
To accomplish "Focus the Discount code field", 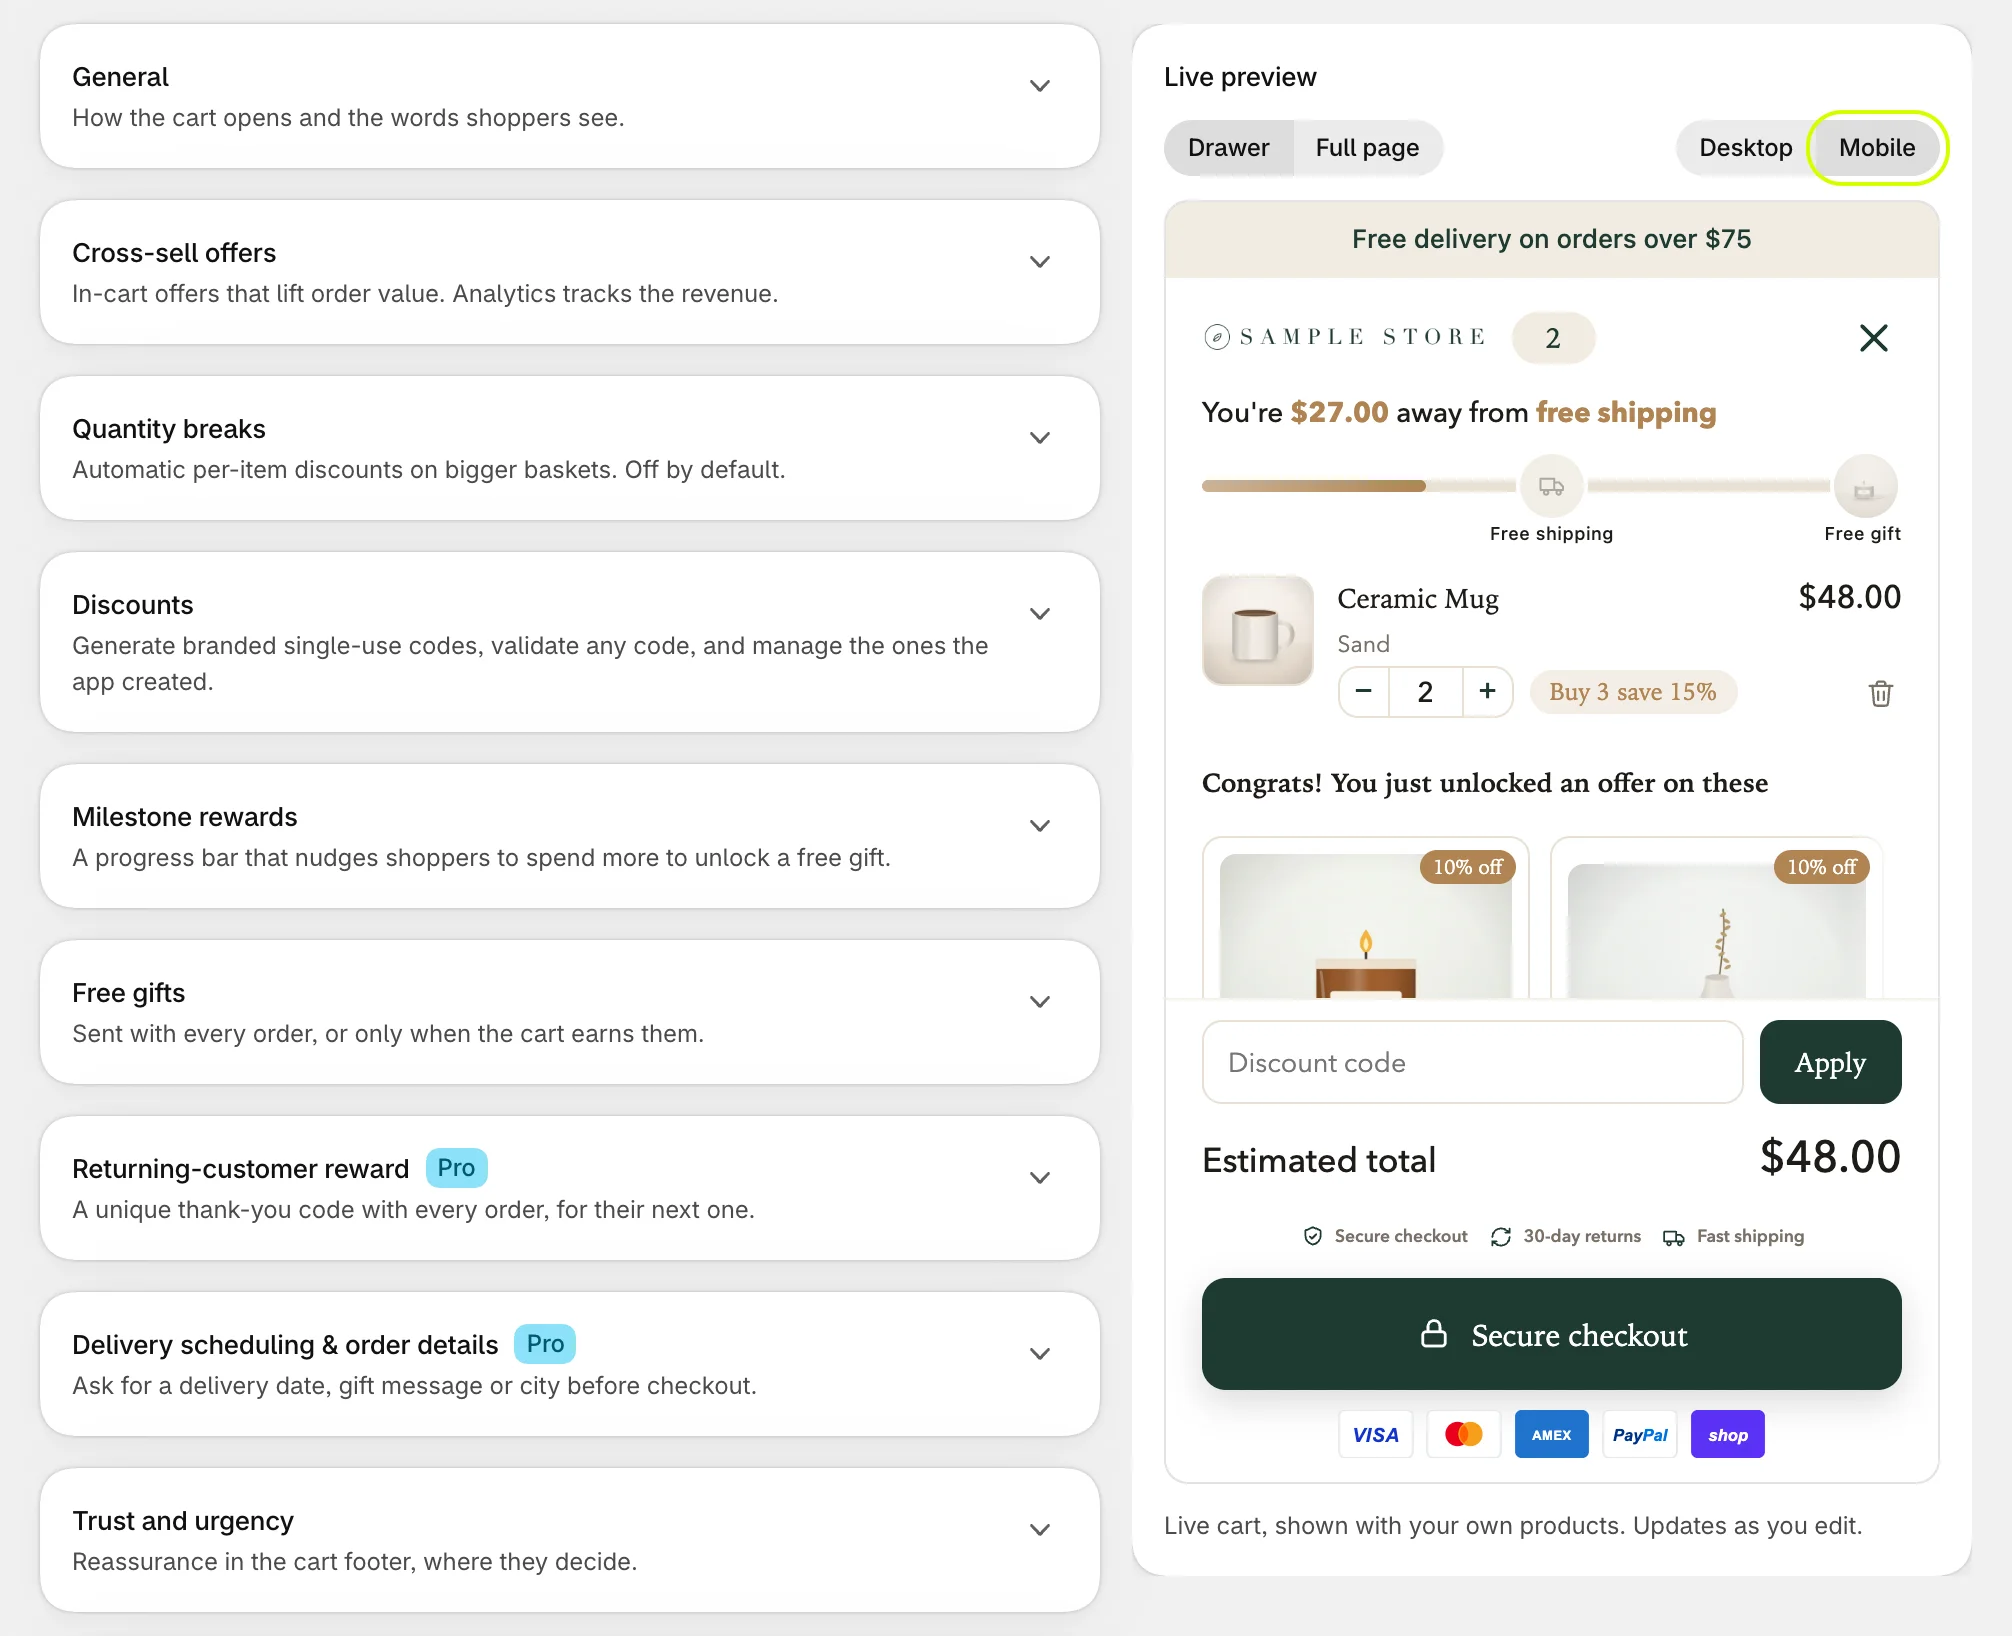I will point(1472,1062).
